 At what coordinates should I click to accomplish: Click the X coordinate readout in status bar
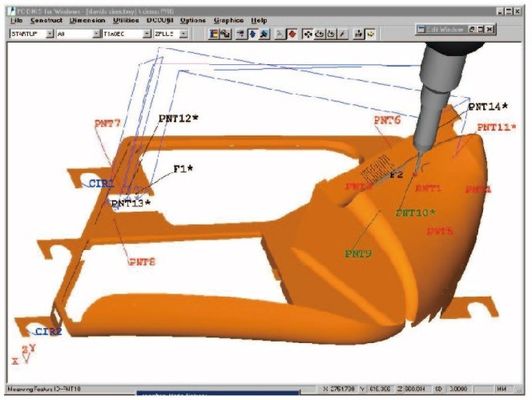tap(339, 389)
